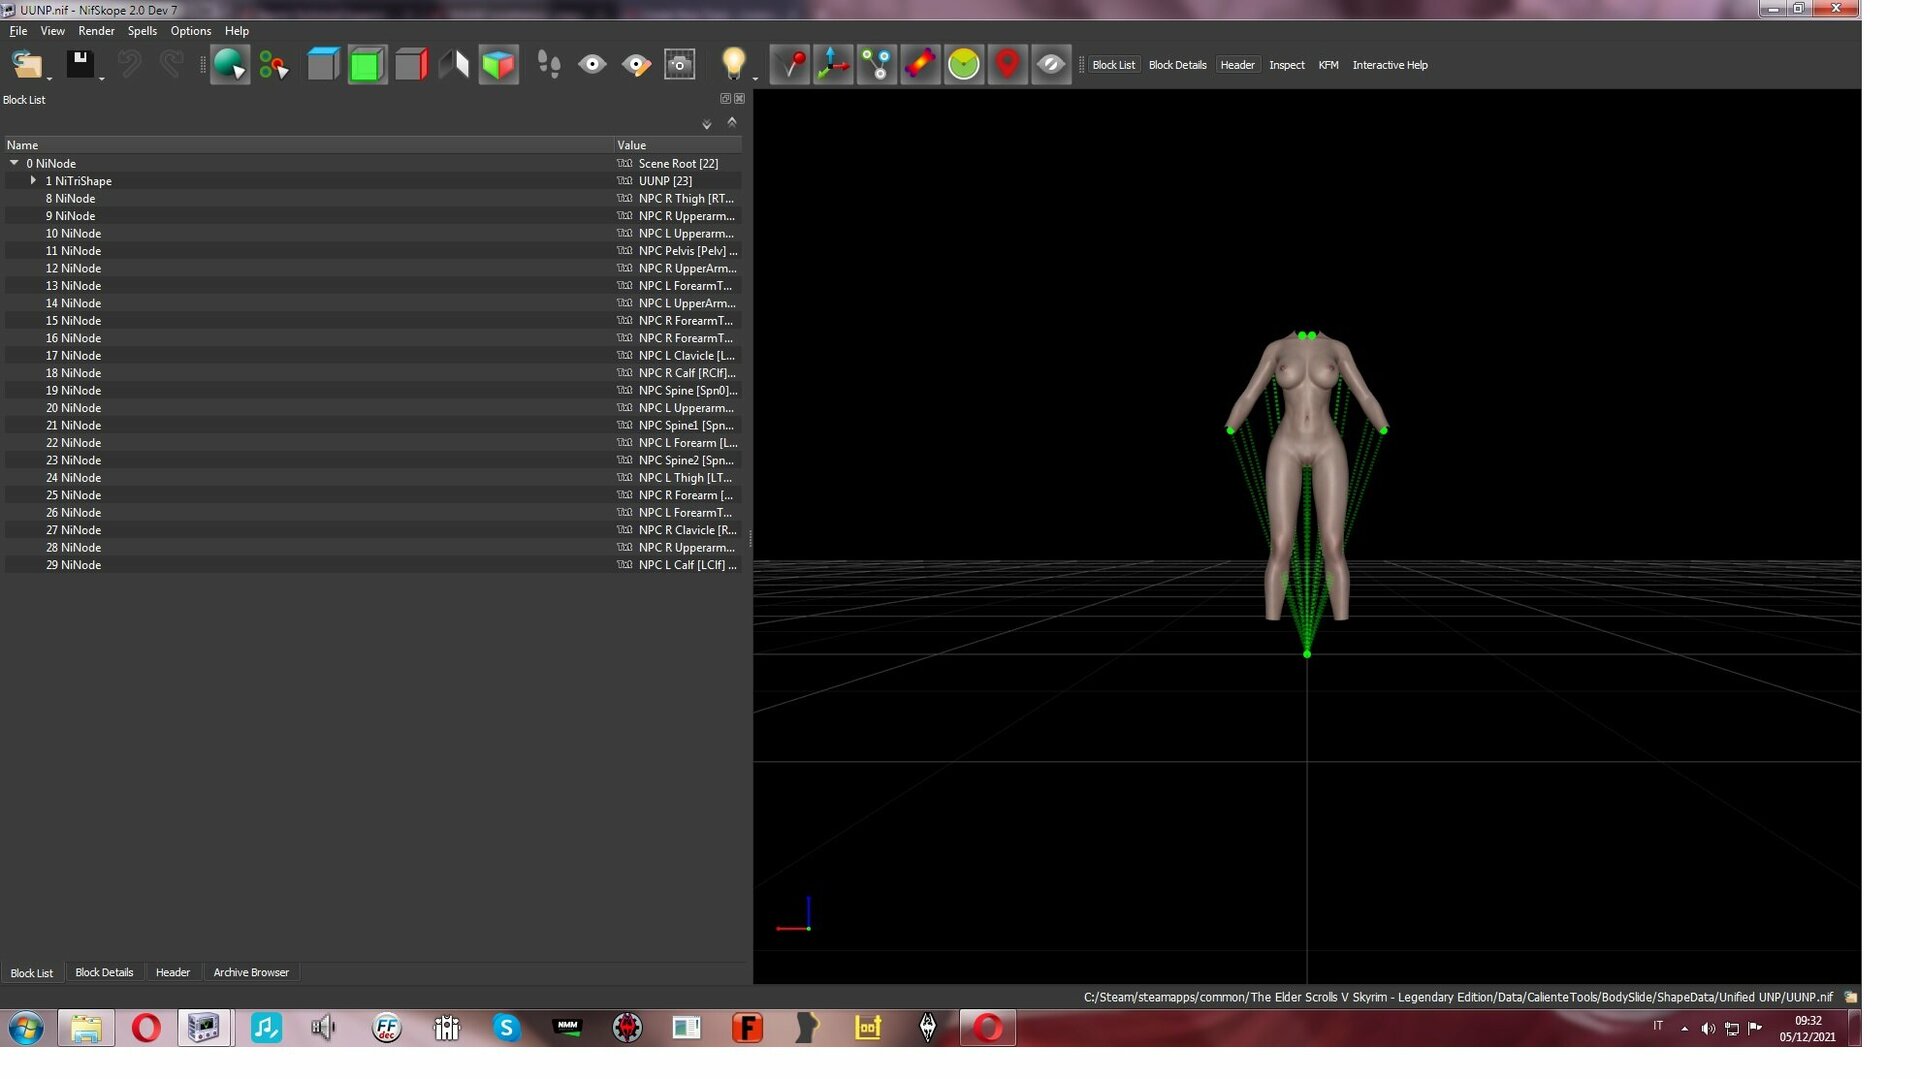
Task: Toggle perspective multicolor cube icon
Action: tap(498, 65)
